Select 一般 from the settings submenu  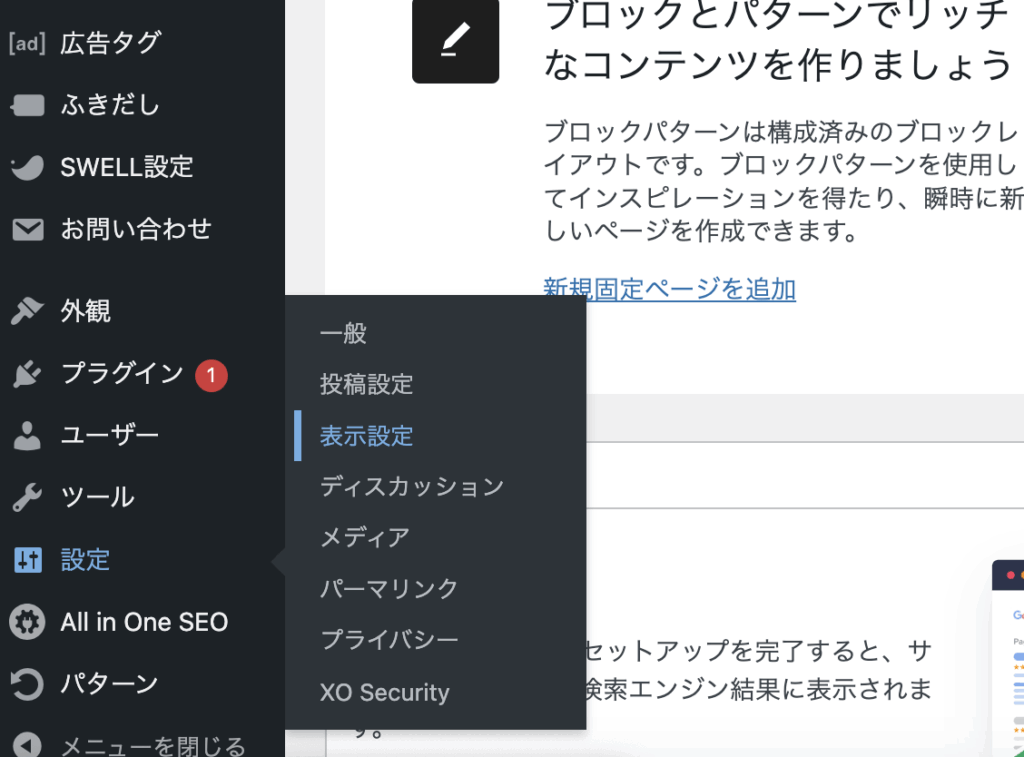coord(344,333)
